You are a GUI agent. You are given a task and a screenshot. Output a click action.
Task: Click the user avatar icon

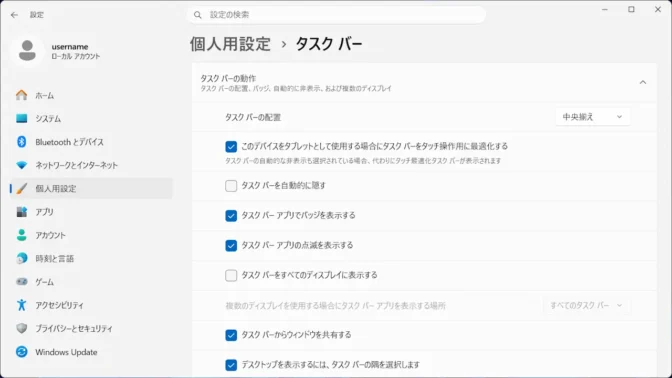[x=27, y=51]
